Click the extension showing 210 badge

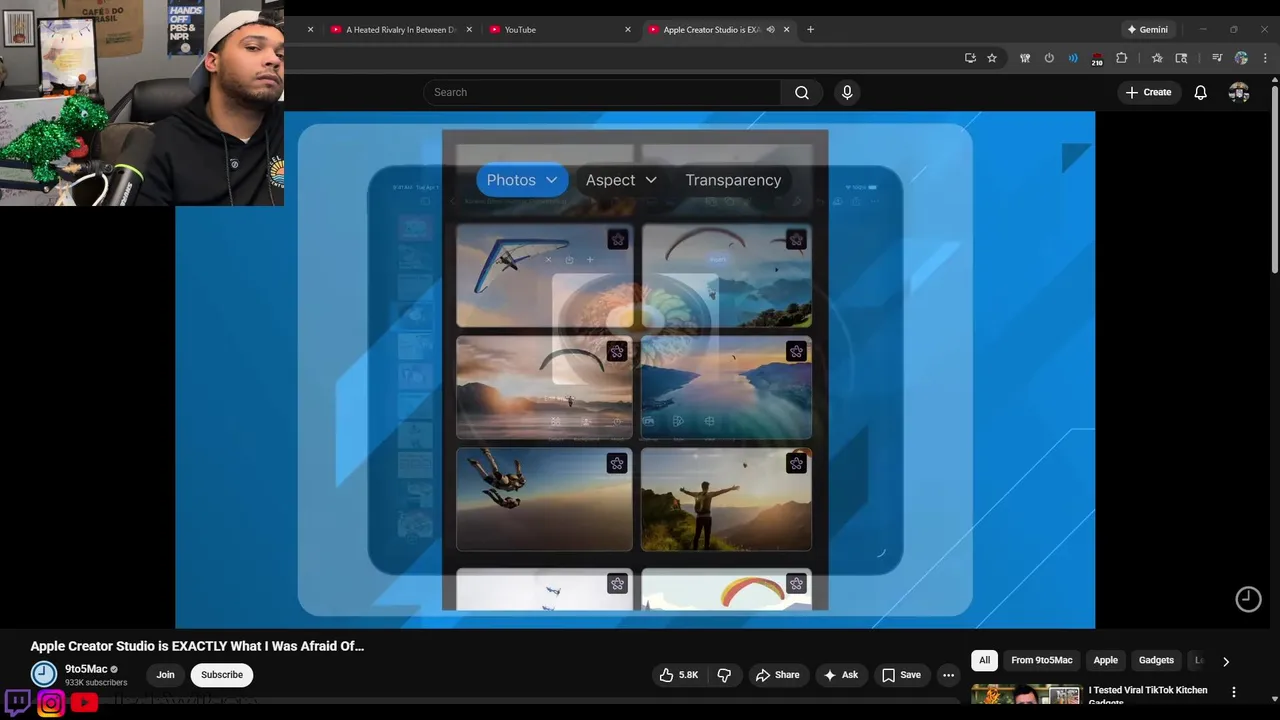pyautogui.click(x=1097, y=59)
